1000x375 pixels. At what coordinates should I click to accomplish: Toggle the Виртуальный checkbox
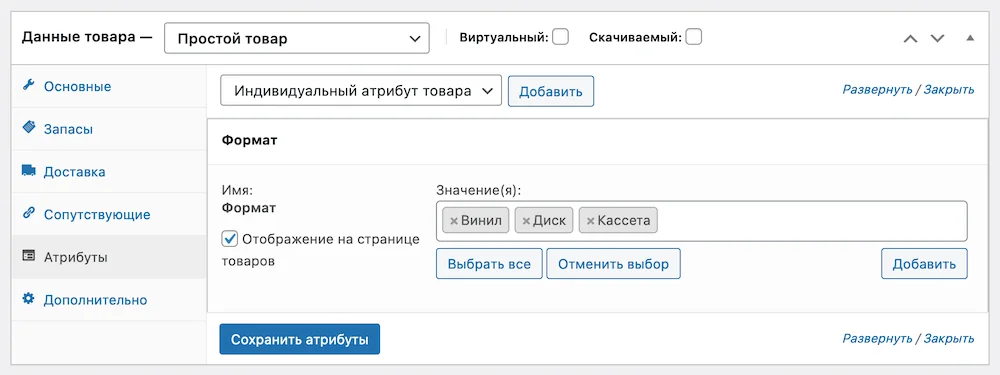561,37
